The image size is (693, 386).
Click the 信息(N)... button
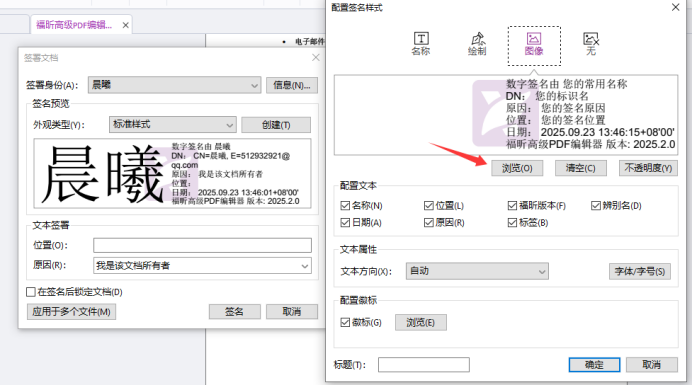coord(292,85)
